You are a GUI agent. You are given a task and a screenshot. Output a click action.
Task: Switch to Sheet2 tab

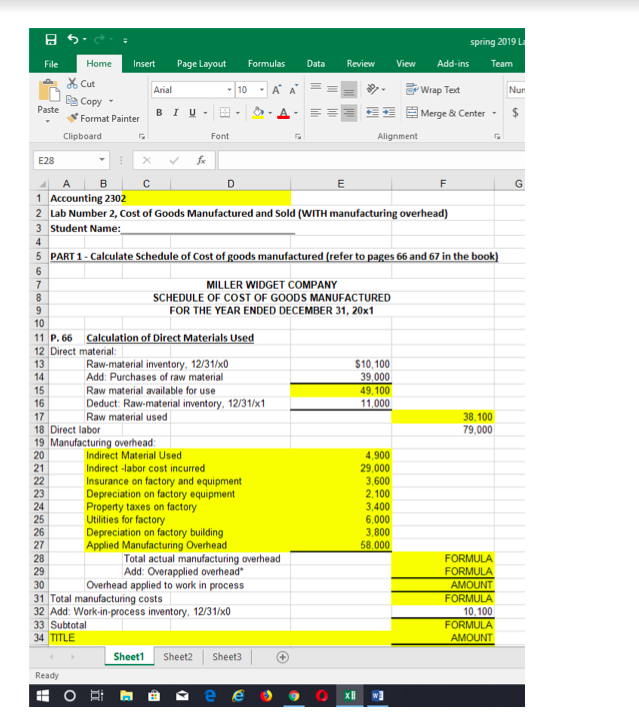click(178, 657)
